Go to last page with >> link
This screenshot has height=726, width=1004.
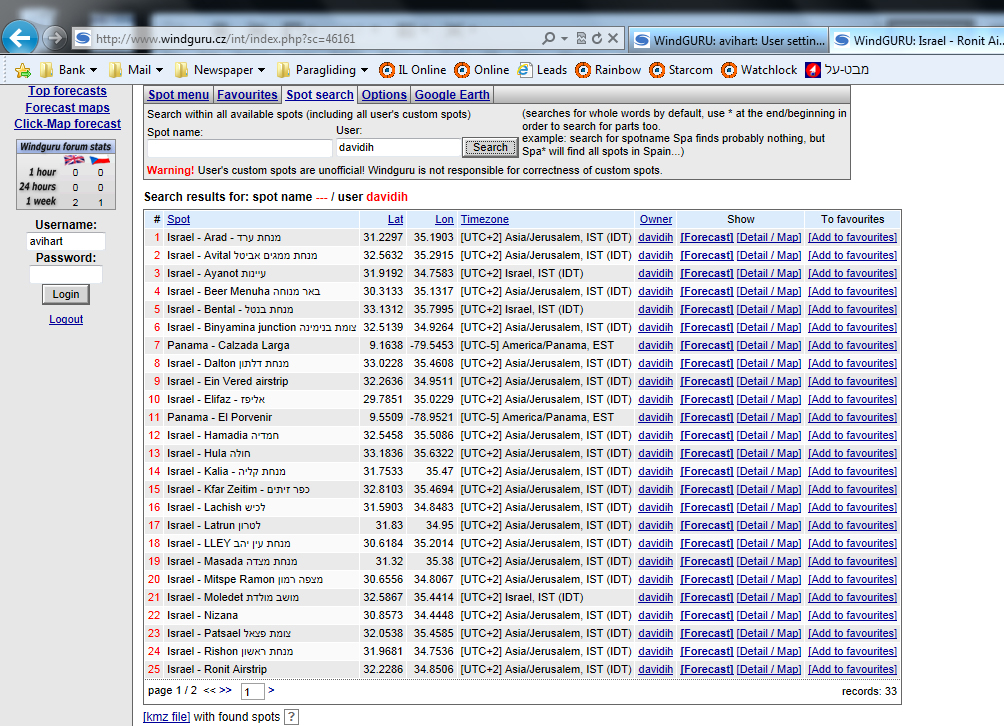225,690
